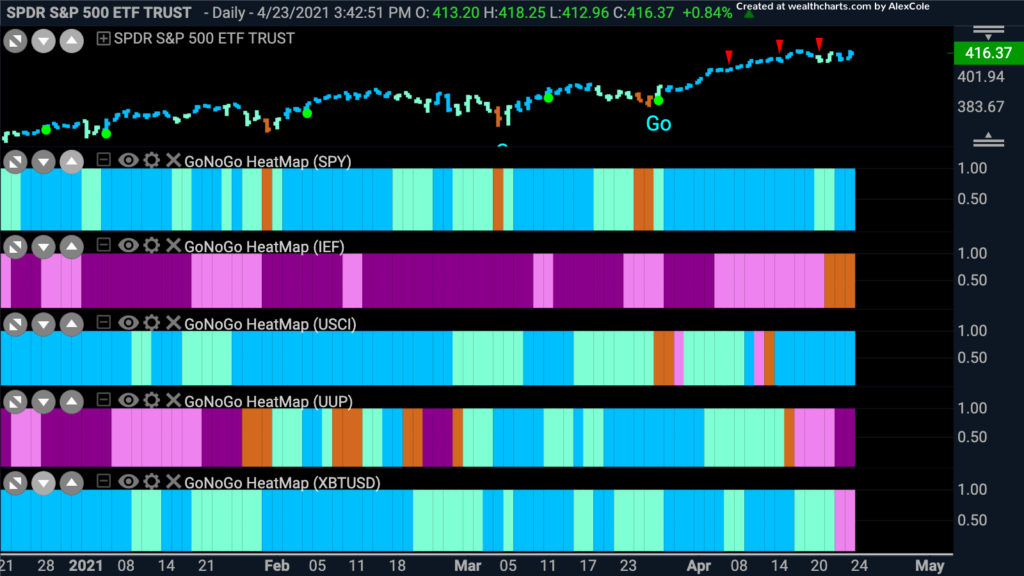1024x576 pixels.
Task: Click the leftmost red arrow marker on chart
Action: (x=729, y=57)
